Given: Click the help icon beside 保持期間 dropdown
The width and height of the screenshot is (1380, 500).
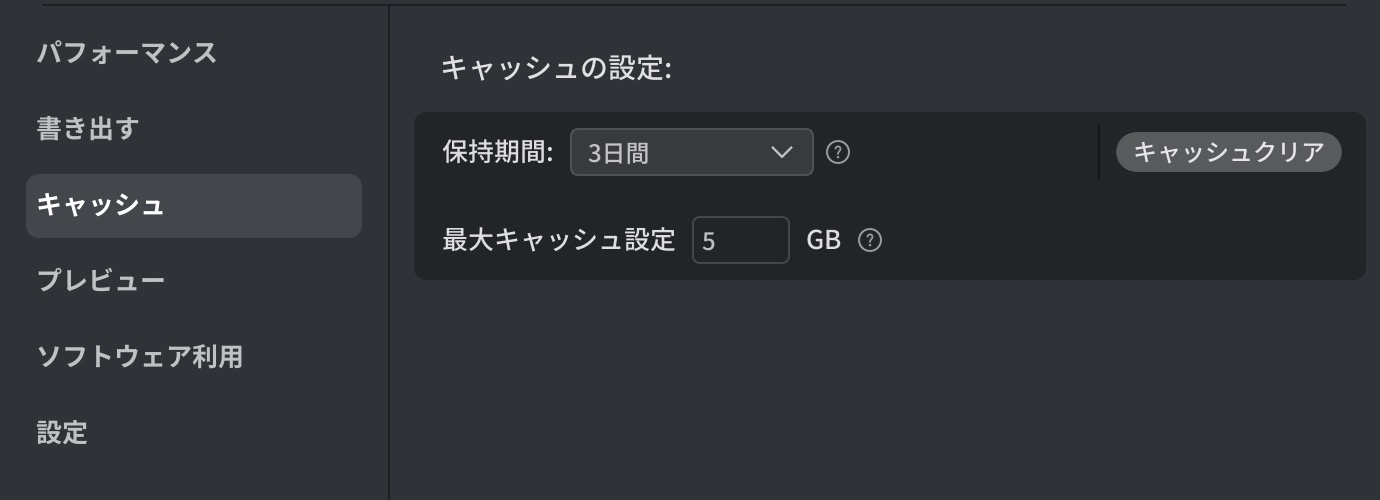Looking at the screenshot, I should [x=839, y=153].
